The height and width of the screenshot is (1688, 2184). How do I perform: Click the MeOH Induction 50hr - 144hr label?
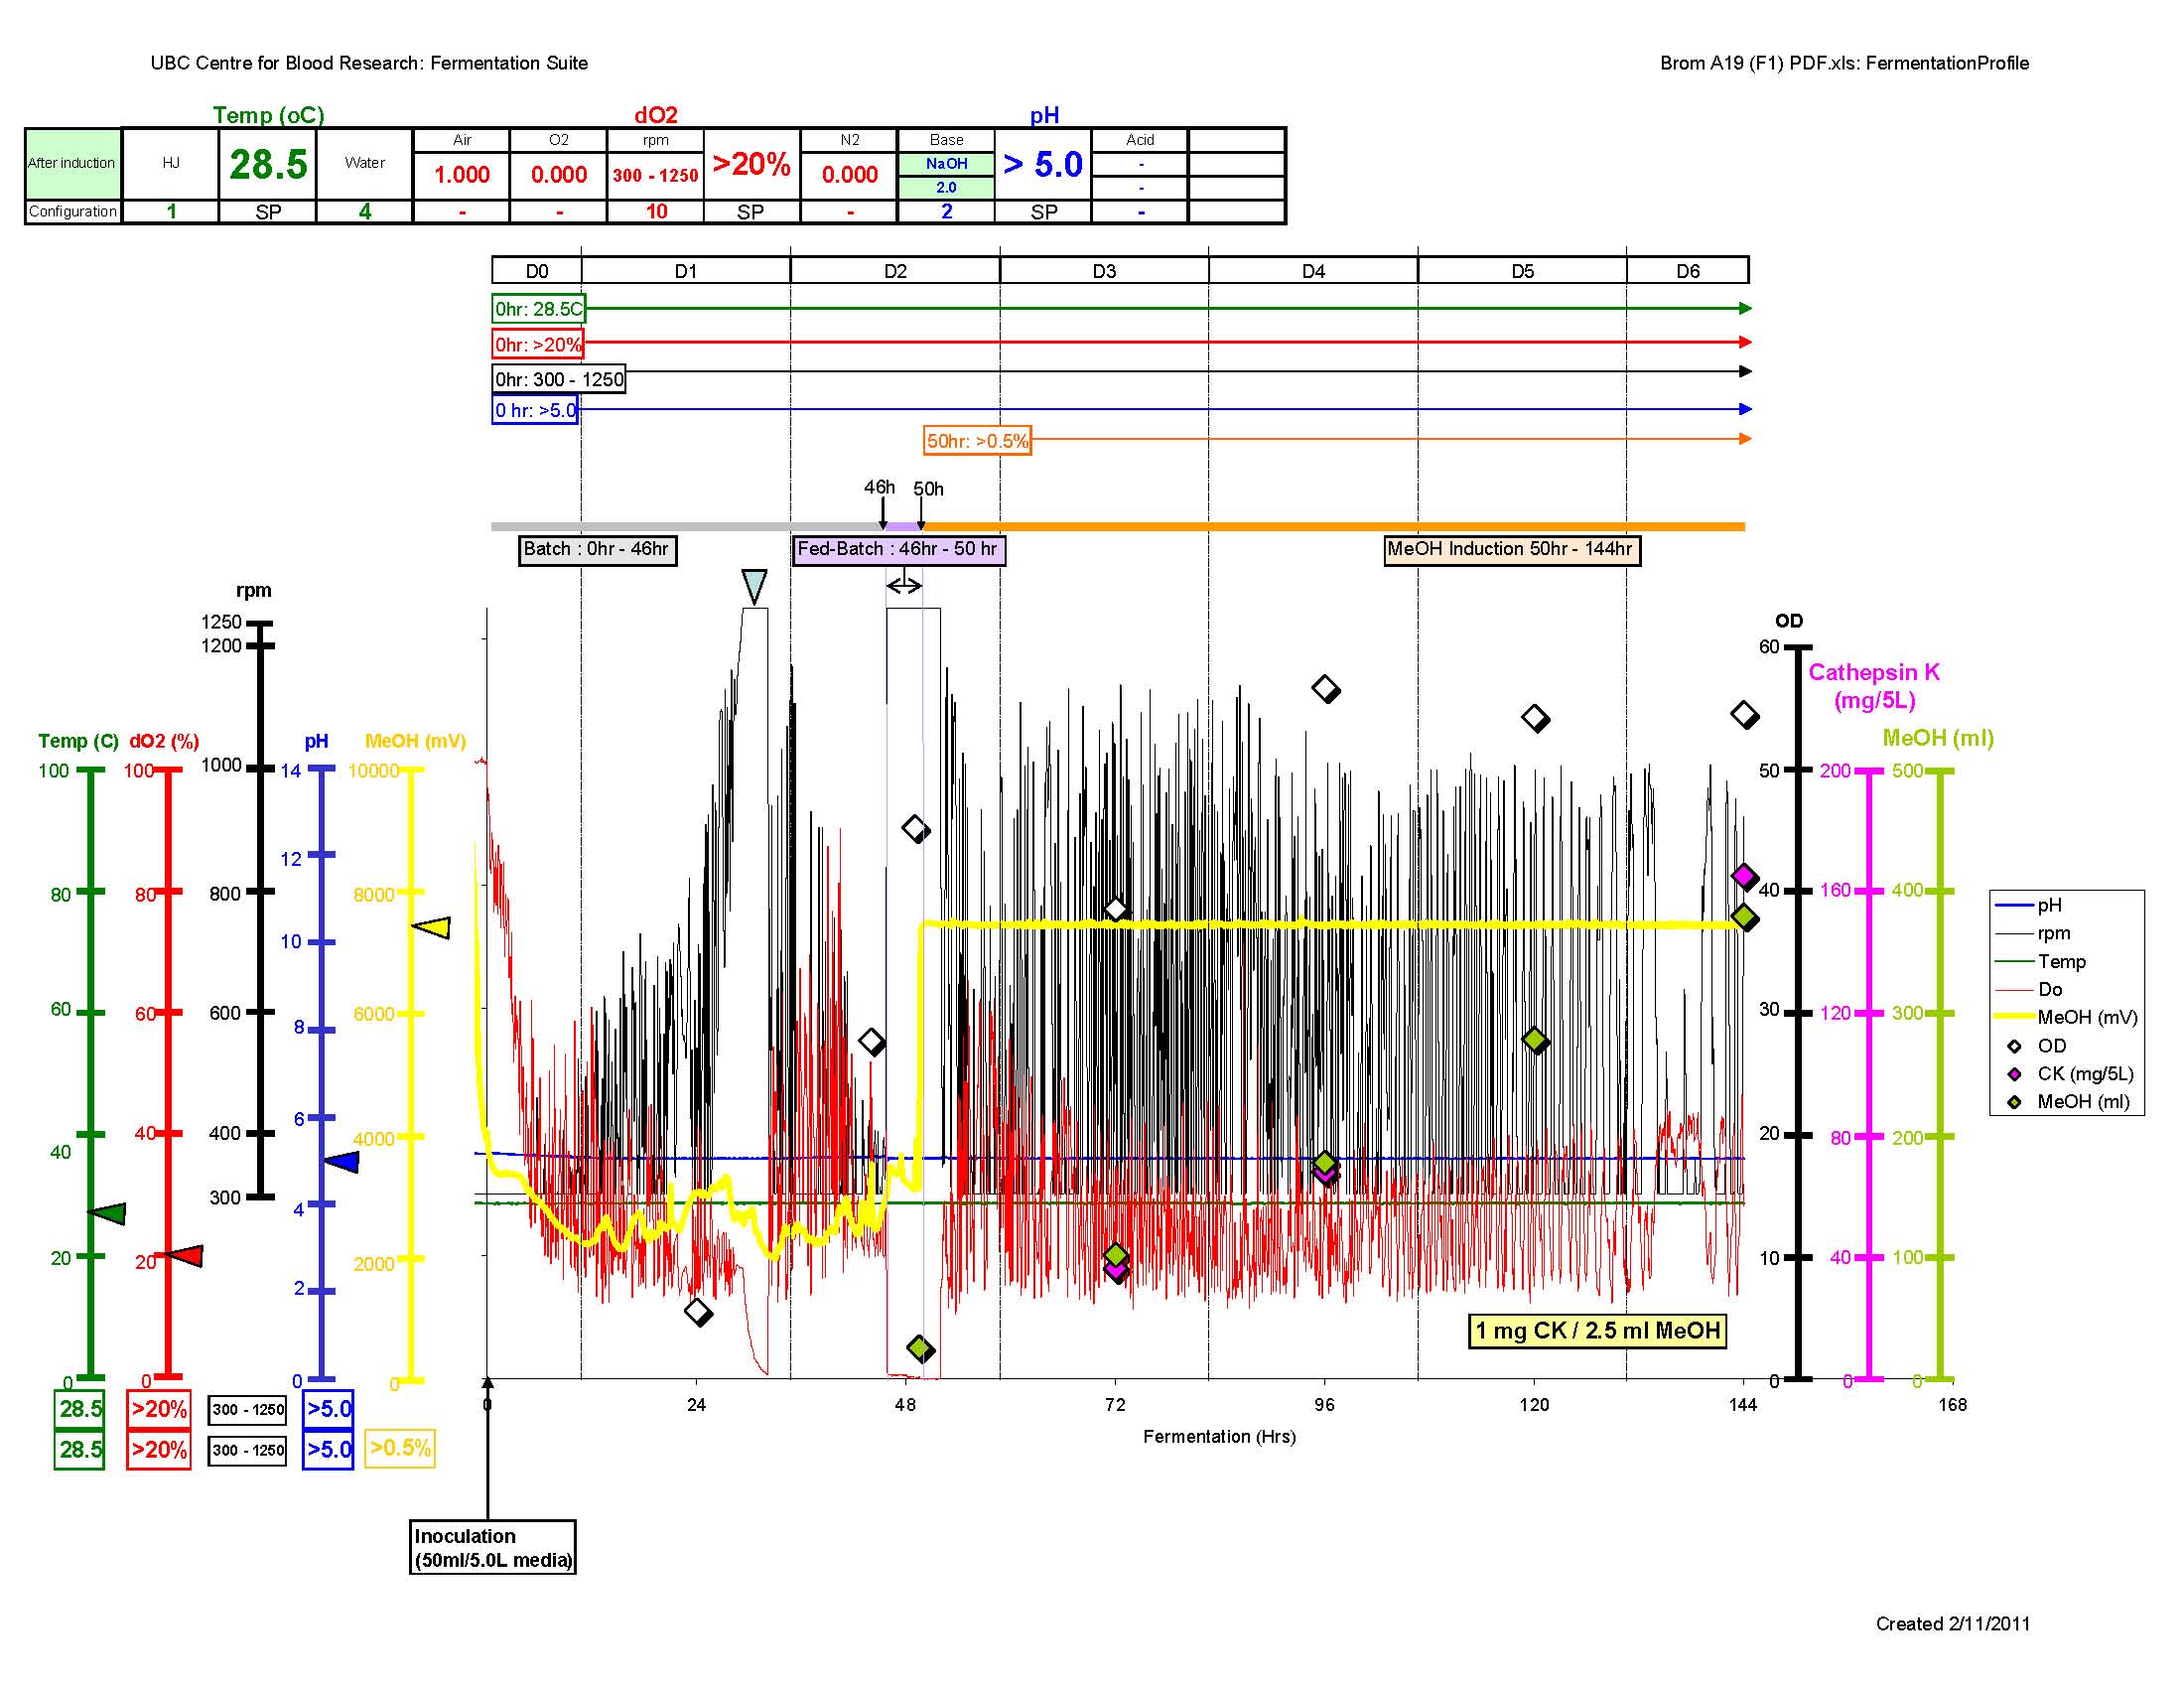click(x=1511, y=549)
